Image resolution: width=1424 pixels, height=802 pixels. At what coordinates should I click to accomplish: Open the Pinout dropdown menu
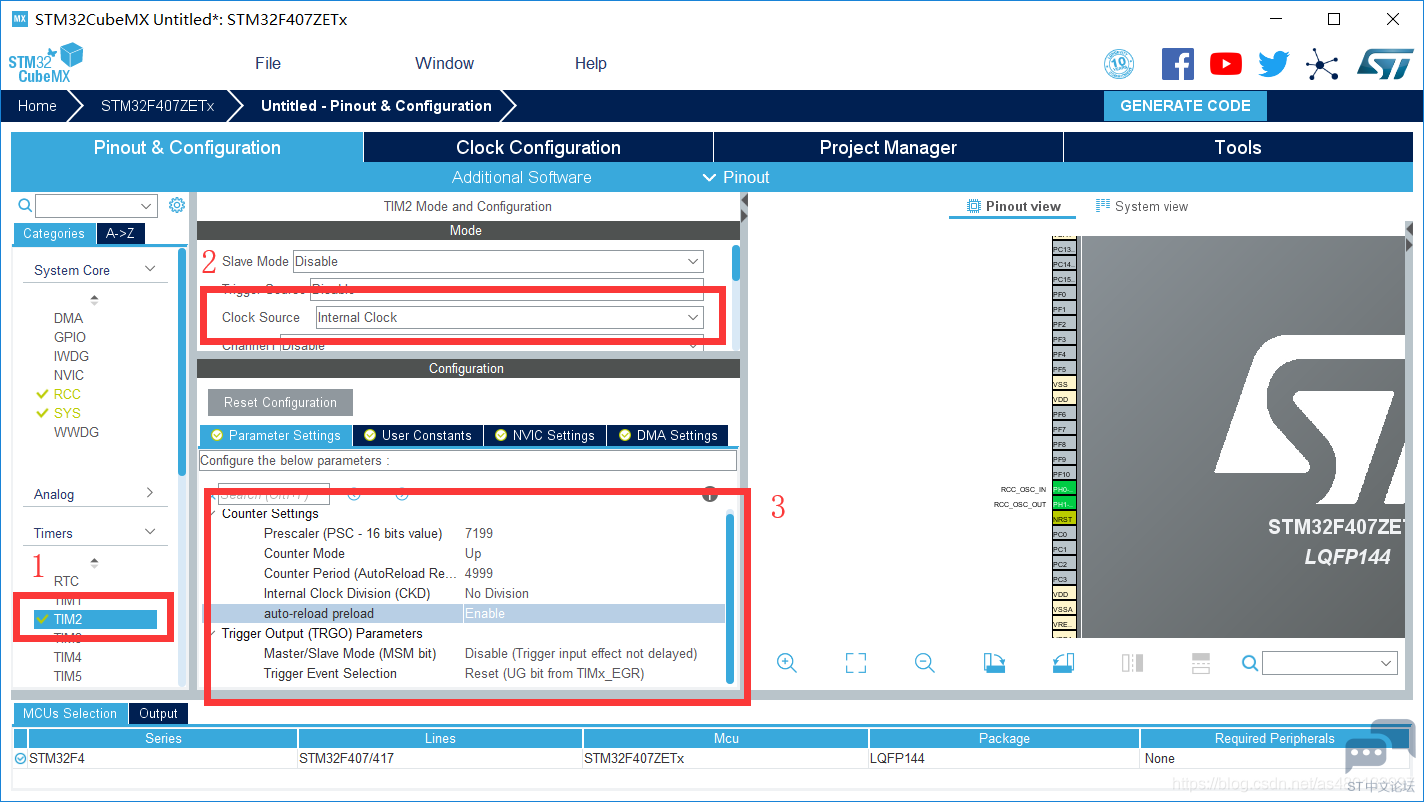(x=736, y=177)
